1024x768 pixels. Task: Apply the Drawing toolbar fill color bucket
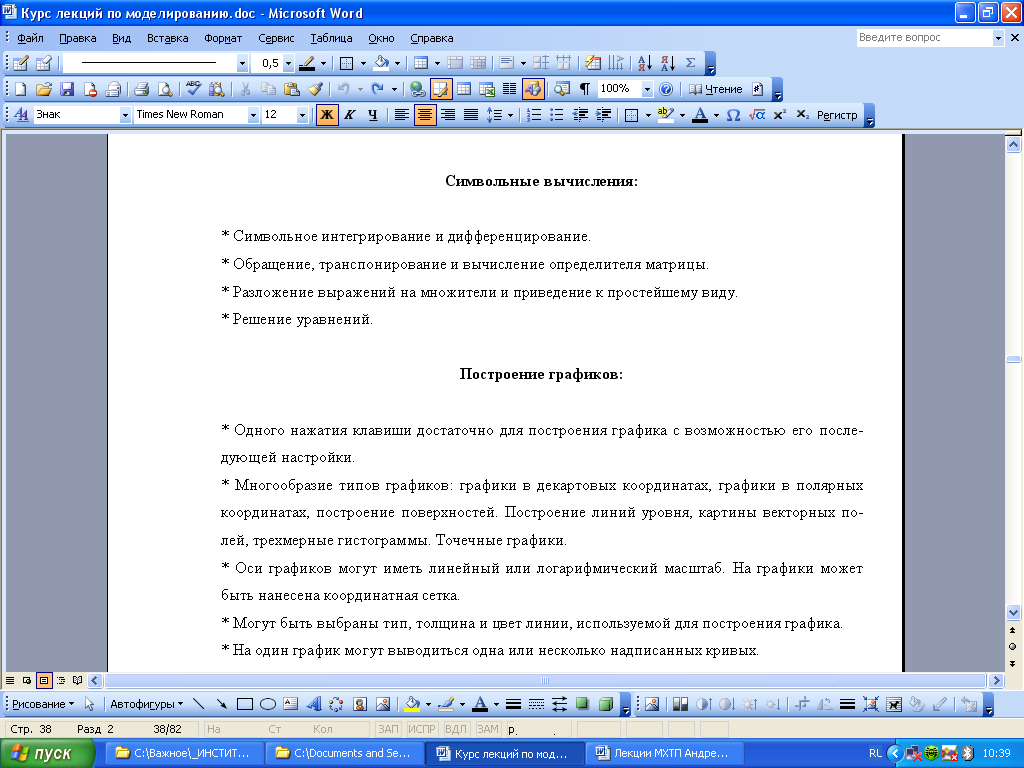click(x=412, y=704)
